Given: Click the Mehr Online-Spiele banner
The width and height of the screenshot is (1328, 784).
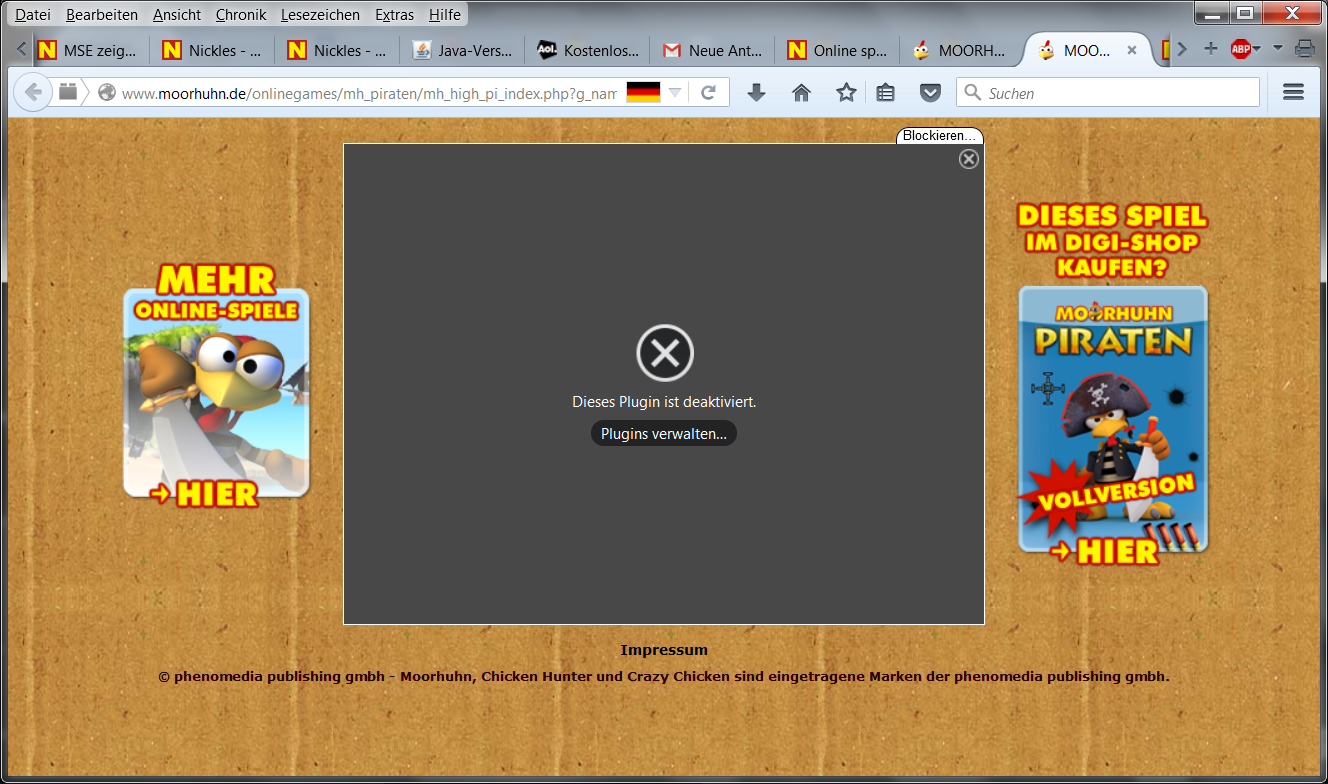Looking at the screenshot, I should pos(216,386).
